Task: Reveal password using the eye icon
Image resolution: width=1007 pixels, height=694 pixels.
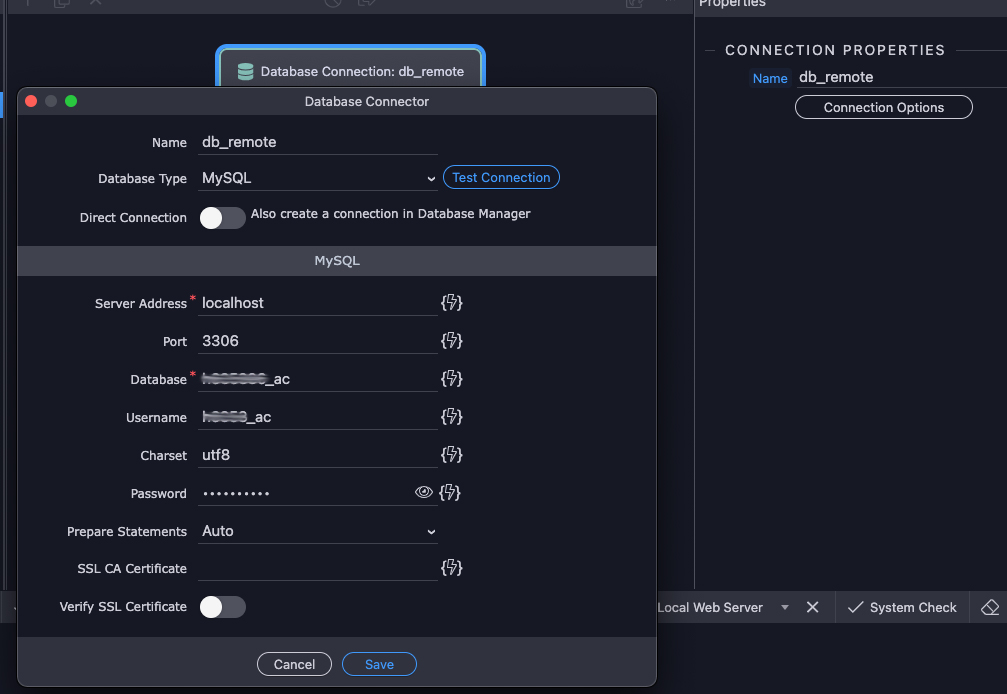Action: coord(423,493)
